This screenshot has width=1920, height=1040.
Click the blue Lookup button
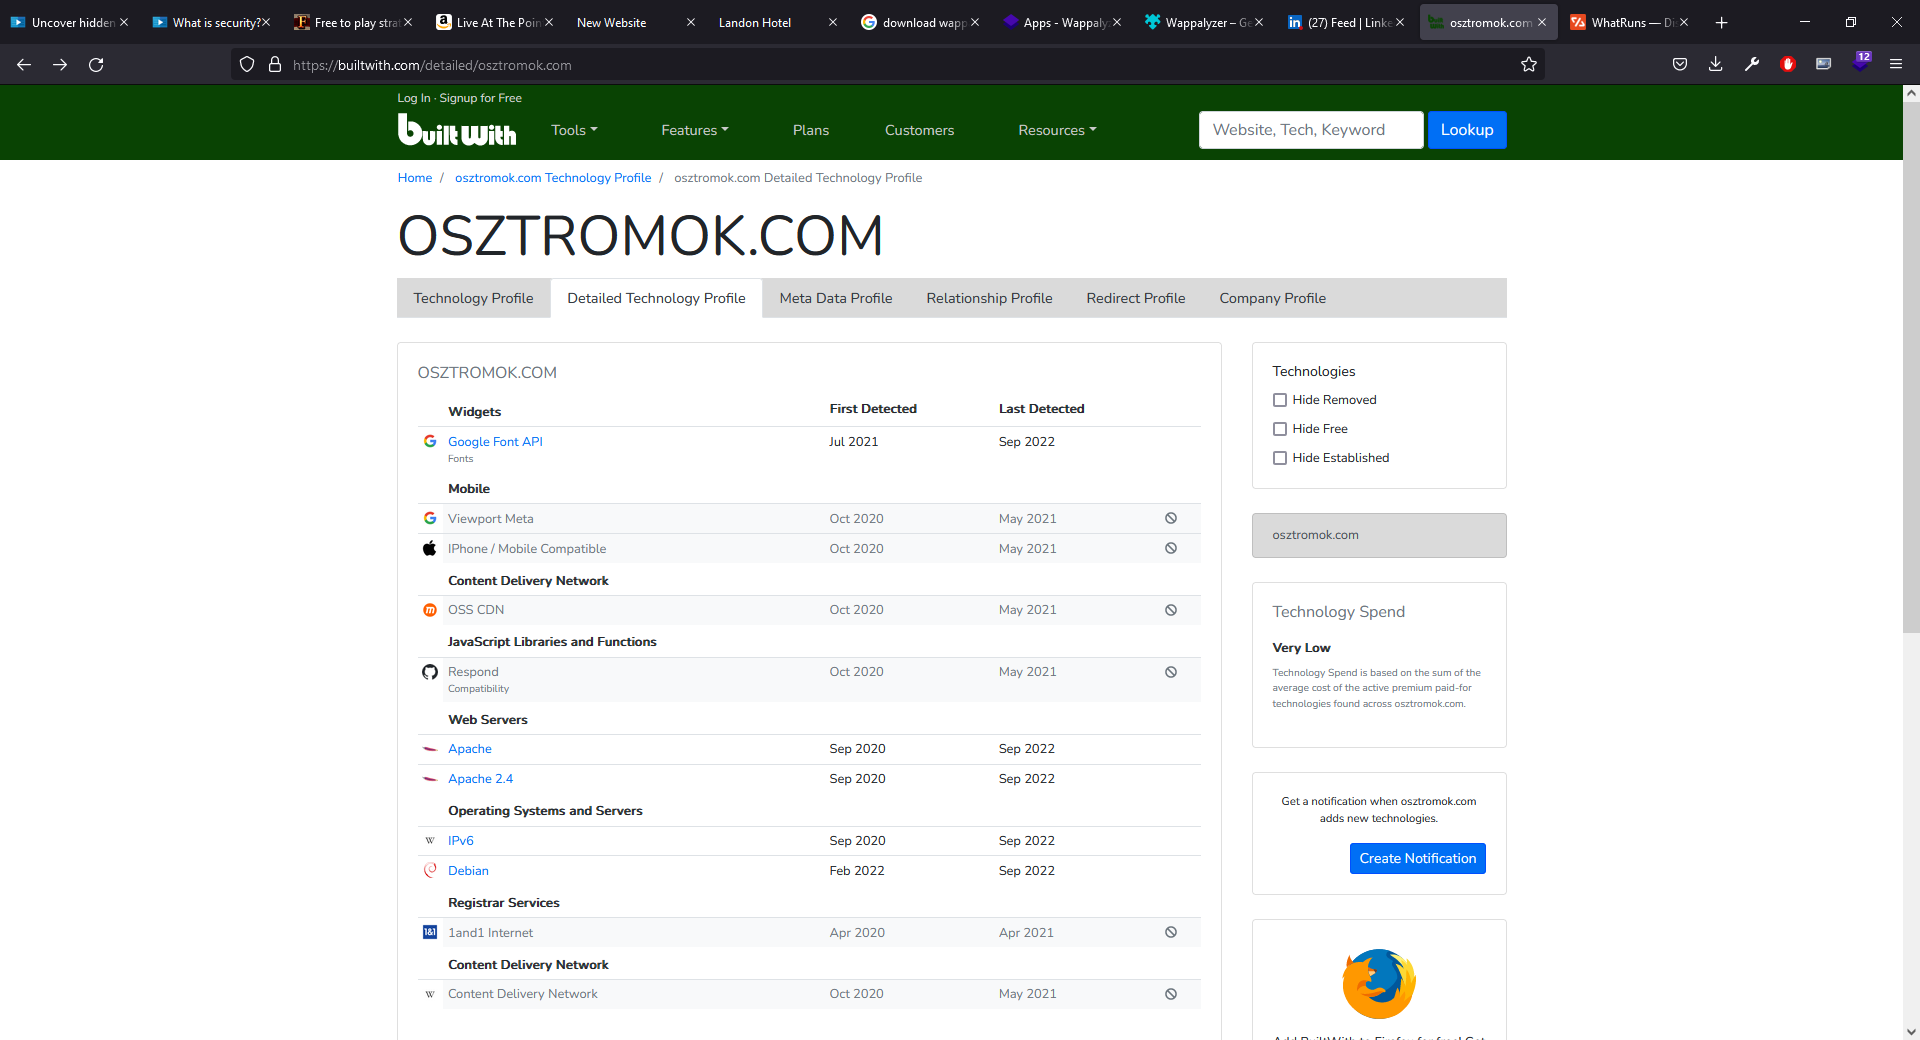click(x=1467, y=130)
